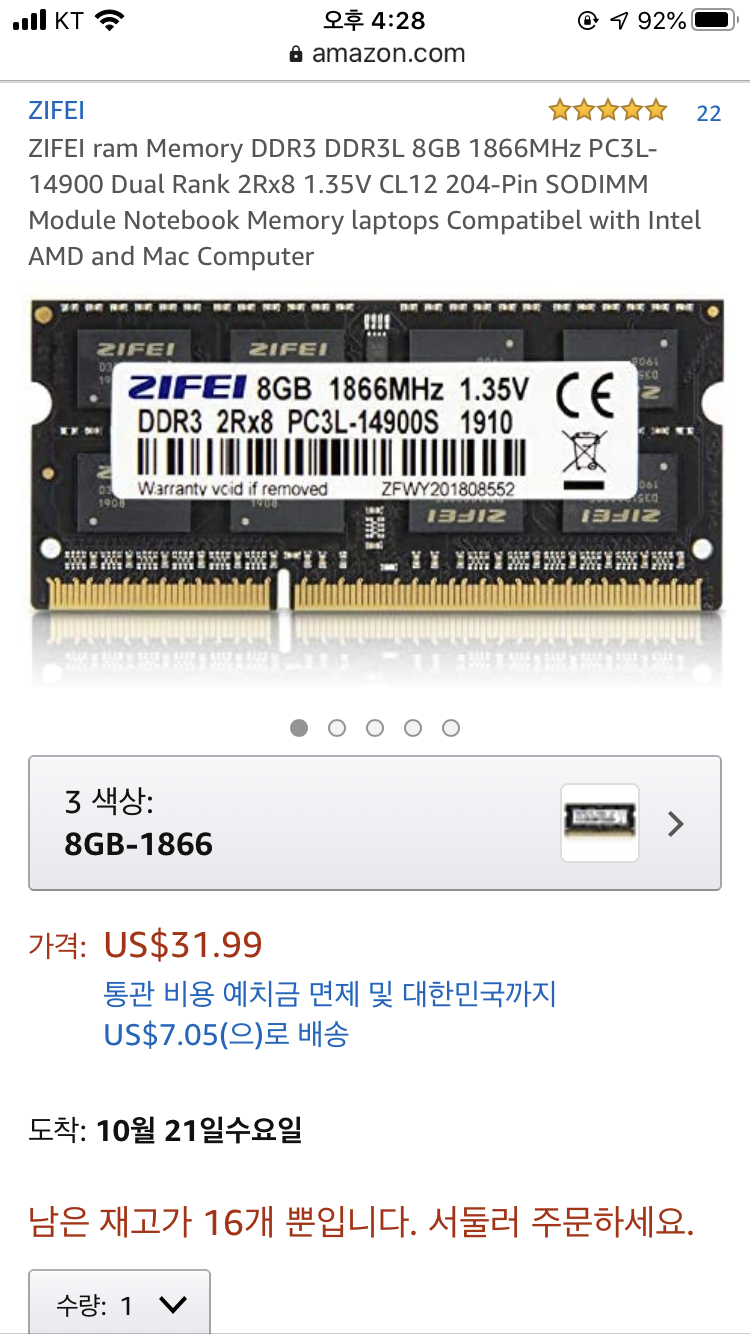Screen dimensions: 750x1334
Task: Tap the cellular signal bars icon
Action: pos(29,21)
